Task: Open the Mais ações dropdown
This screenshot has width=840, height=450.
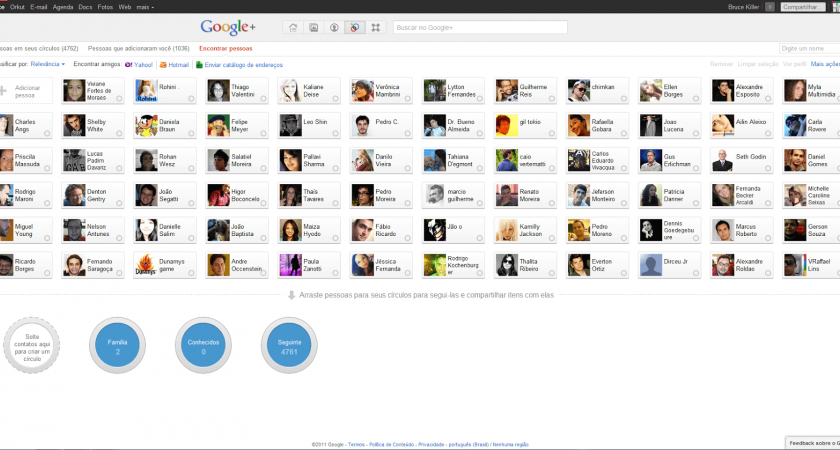Action: pos(825,64)
